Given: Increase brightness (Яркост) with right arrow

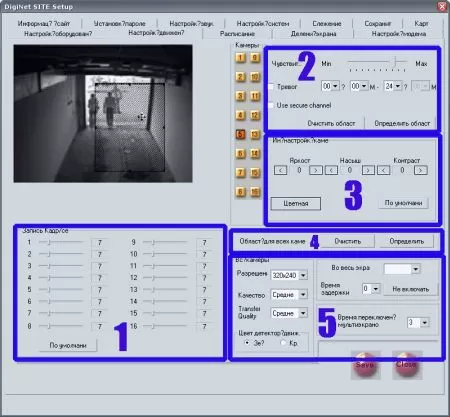Looking at the screenshot, I should [316, 170].
